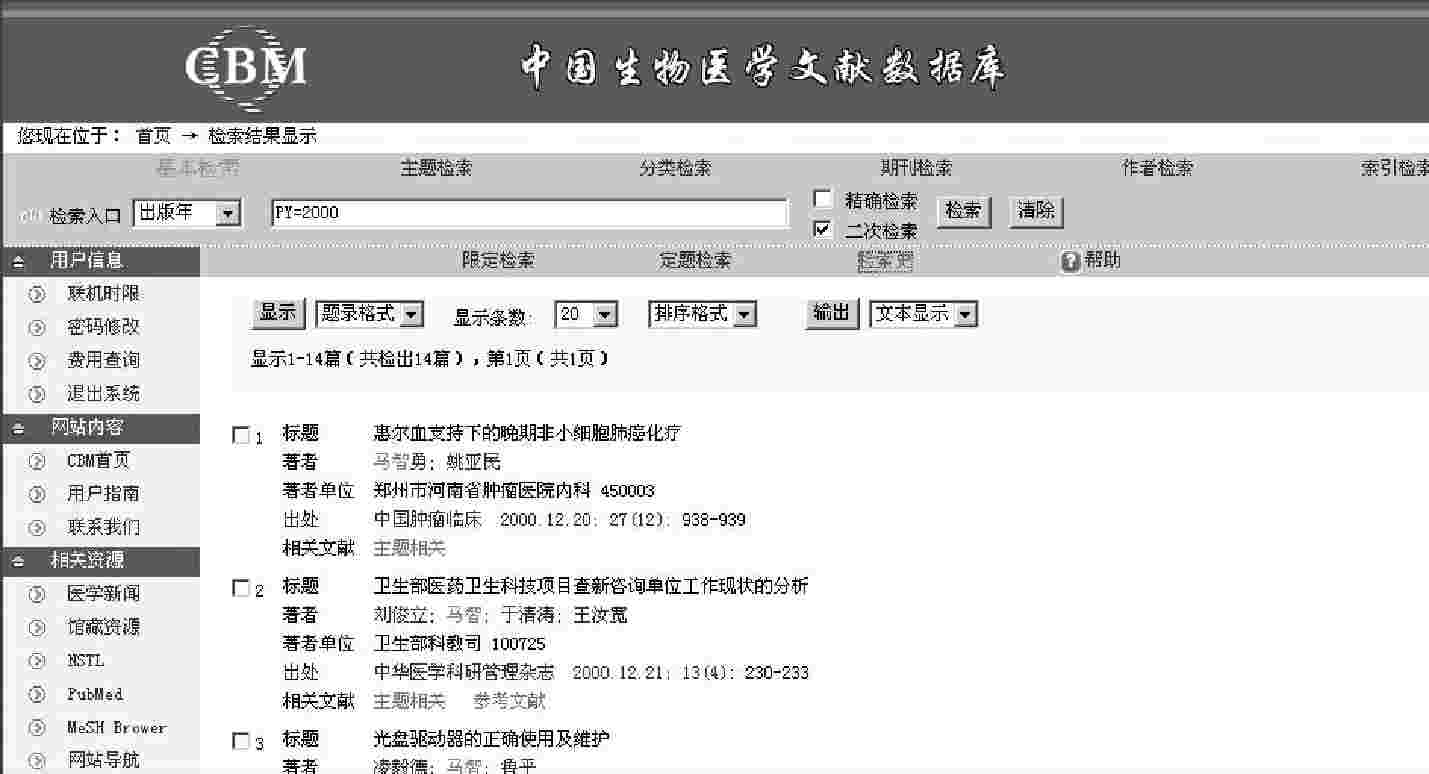Click the help question mark icon
Screen dimensions: 1429x774
pyautogui.click(x=1070, y=261)
